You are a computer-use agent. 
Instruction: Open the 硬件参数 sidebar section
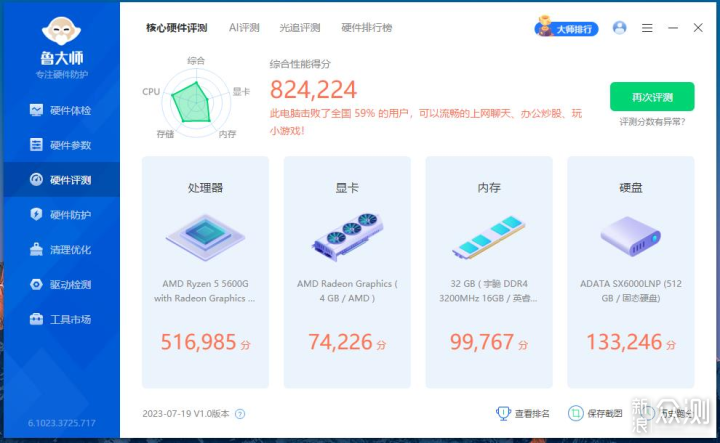click(61, 145)
